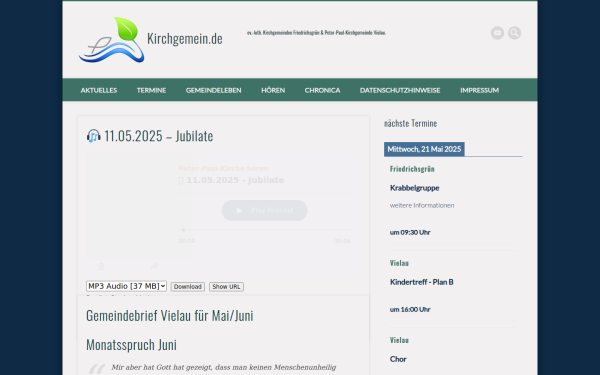600x375 pixels.
Task: Click the Kirchgemein.de leaf logo
Action: [111, 40]
